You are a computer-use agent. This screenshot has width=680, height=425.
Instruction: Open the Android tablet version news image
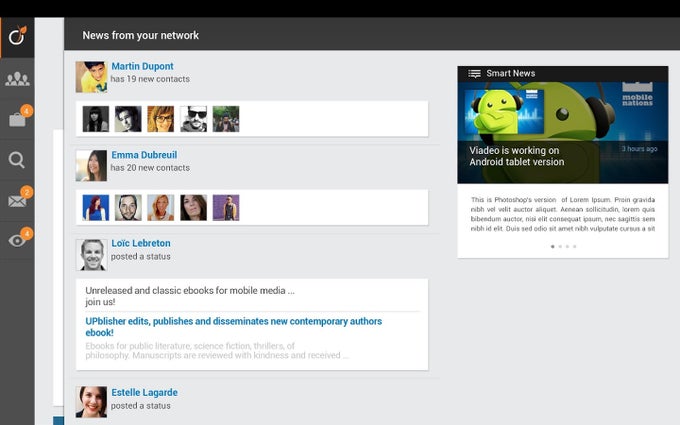coord(562,132)
